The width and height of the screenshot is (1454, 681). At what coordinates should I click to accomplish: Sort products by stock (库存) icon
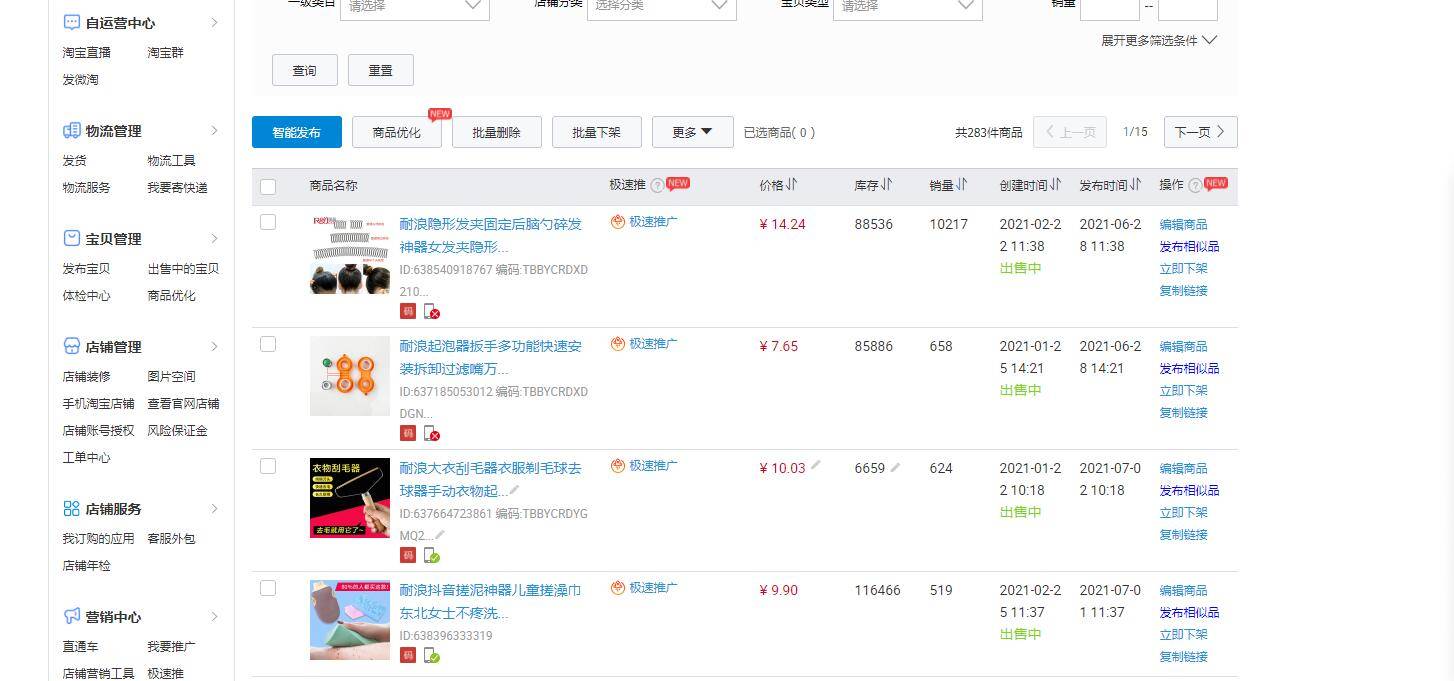point(887,185)
